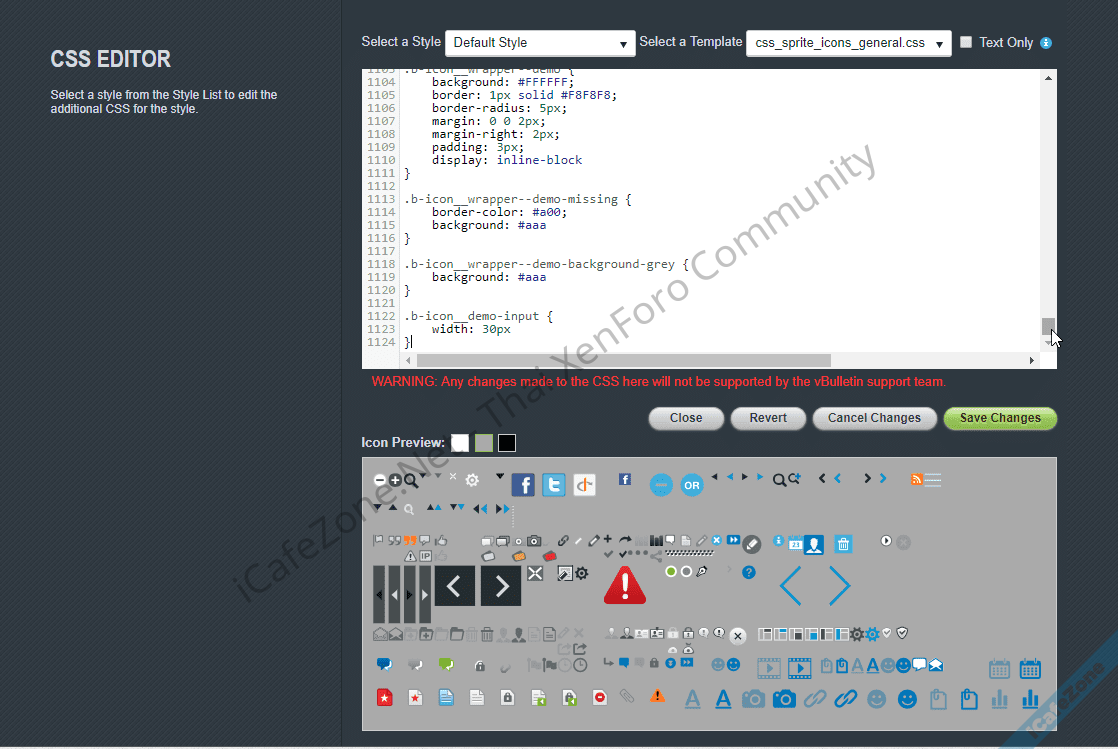Click the blue info icon beside Text Only
1118x749 pixels.
click(x=1046, y=43)
